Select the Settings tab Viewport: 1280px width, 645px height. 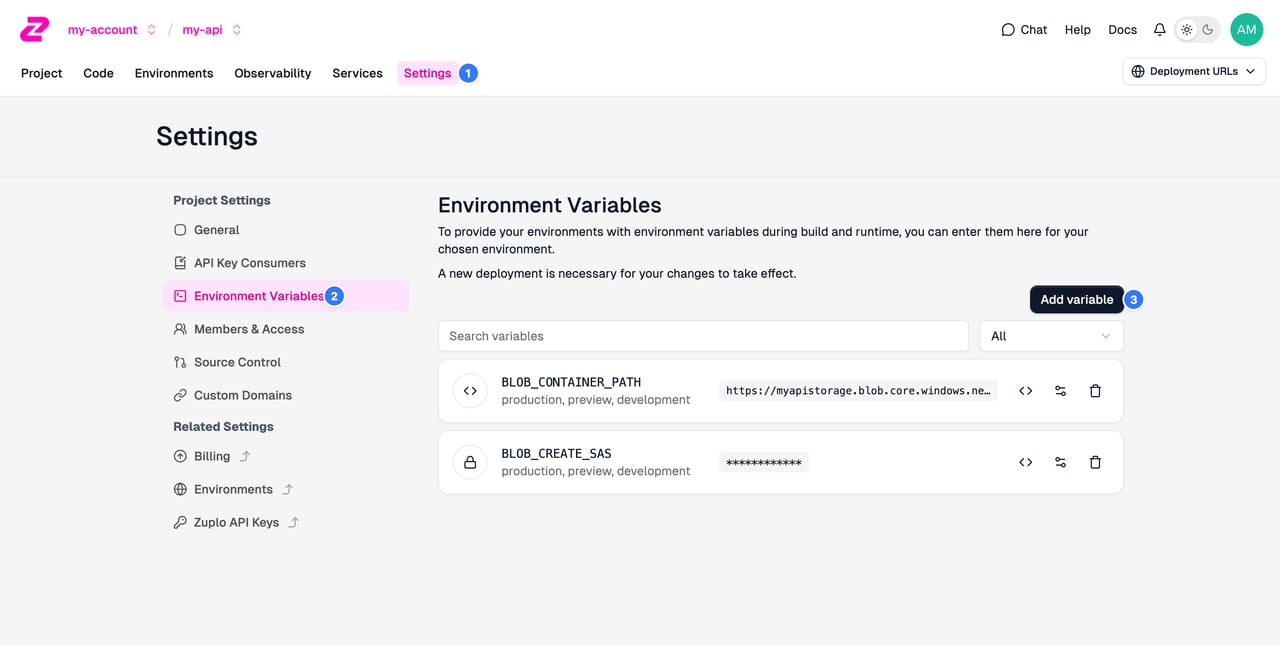(428, 73)
